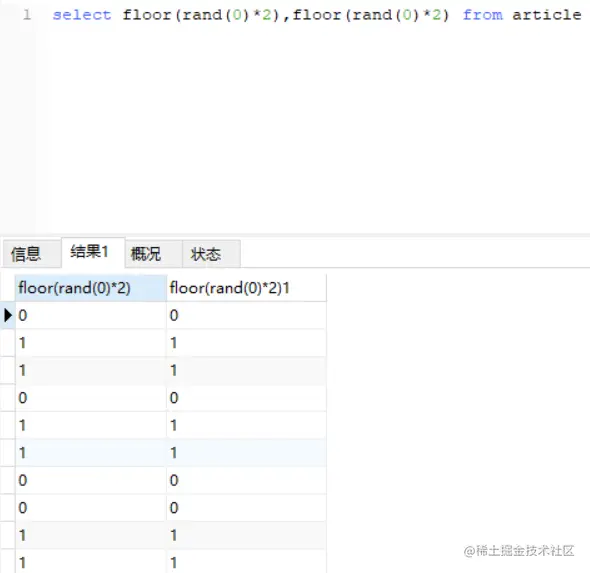
Task: Select first row cell in second column
Action: (246, 315)
